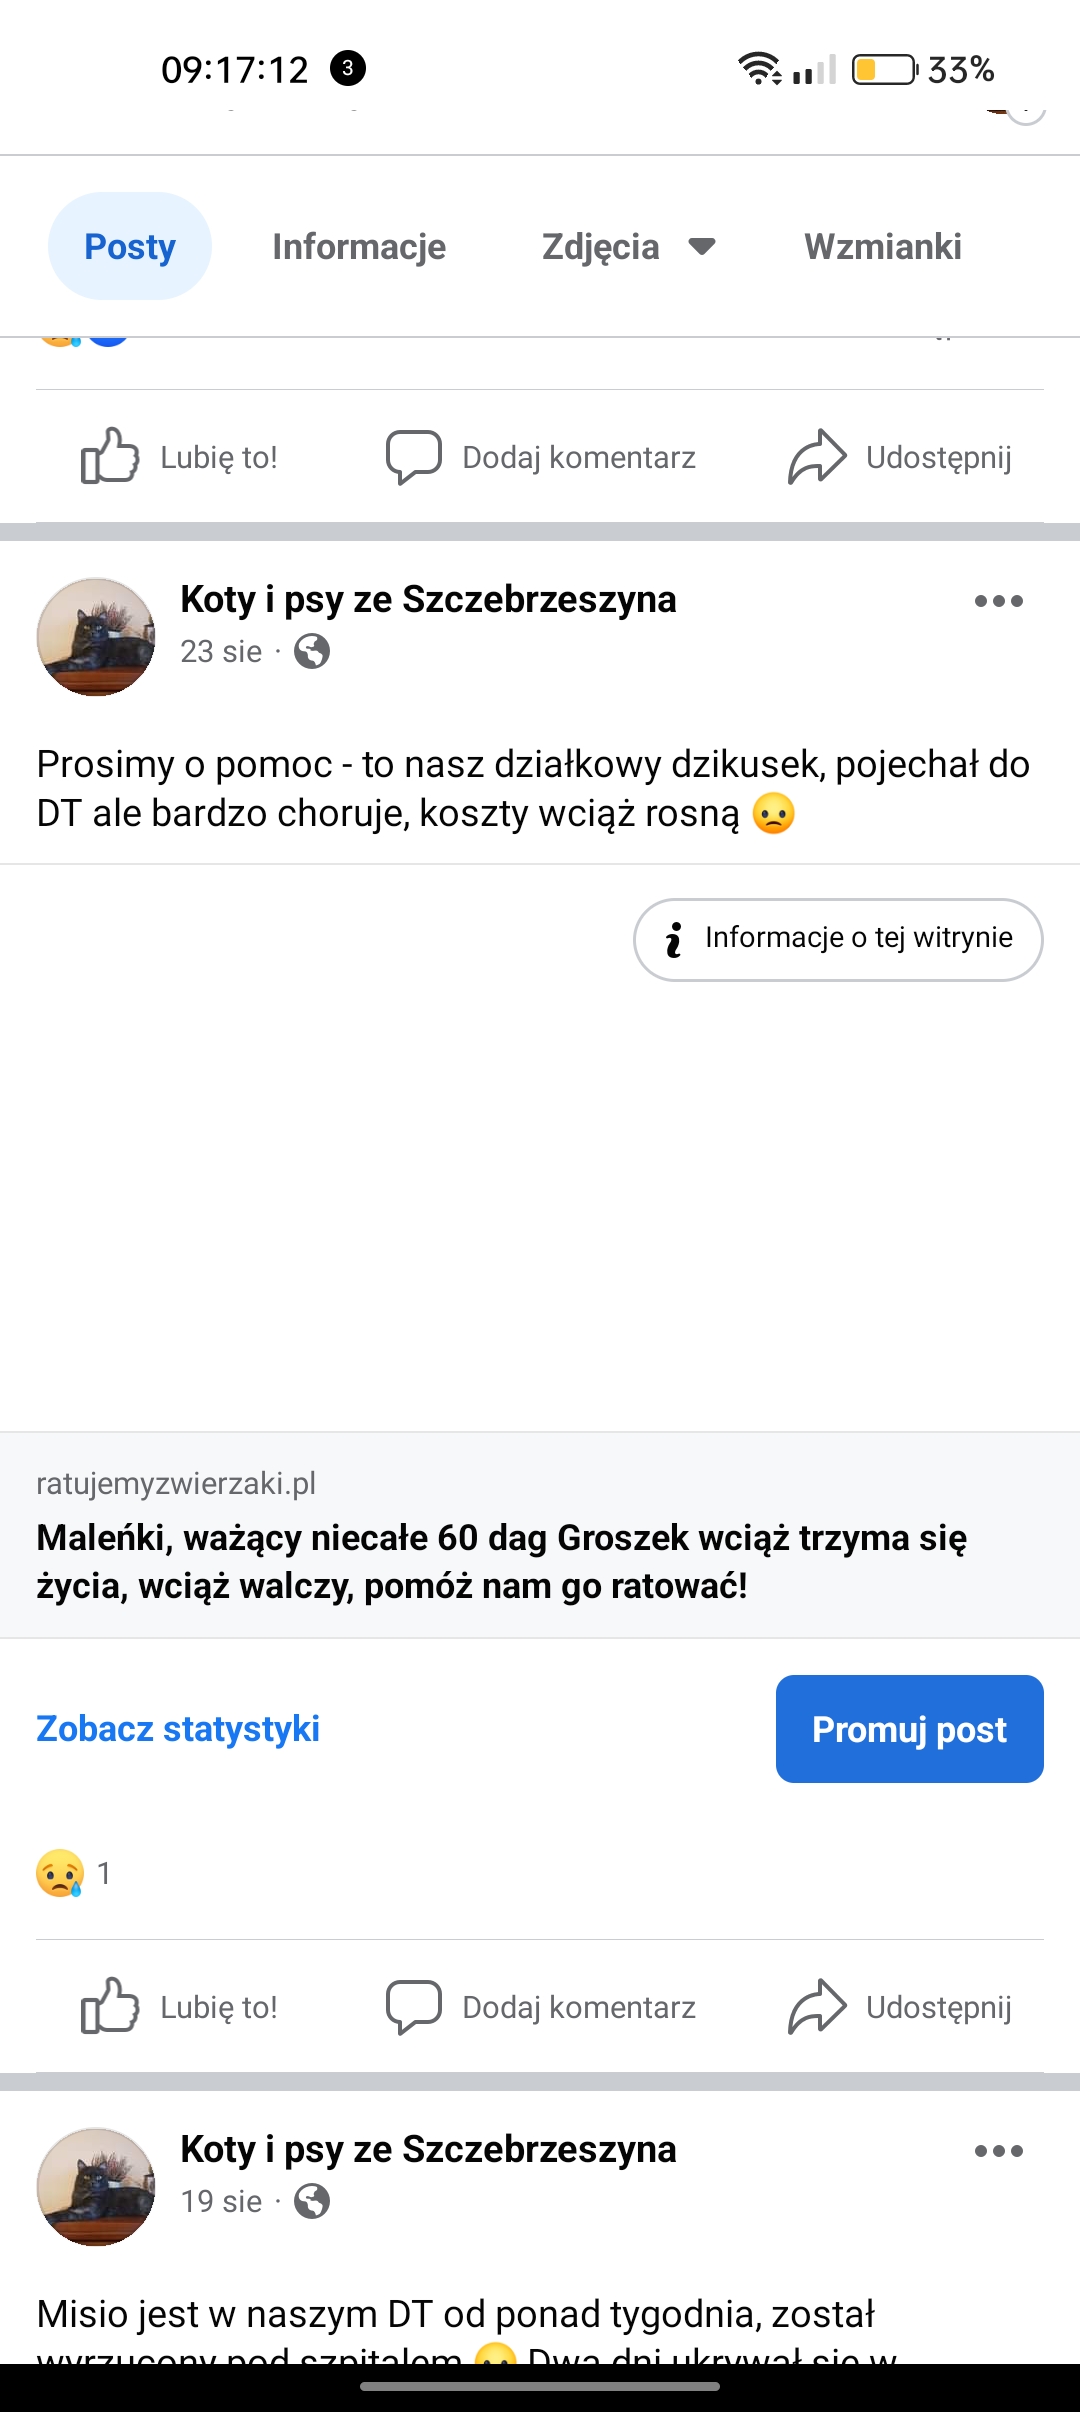1080x2412 pixels.
Task: Switch to the Informacje tab
Action: tap(359, 246)
